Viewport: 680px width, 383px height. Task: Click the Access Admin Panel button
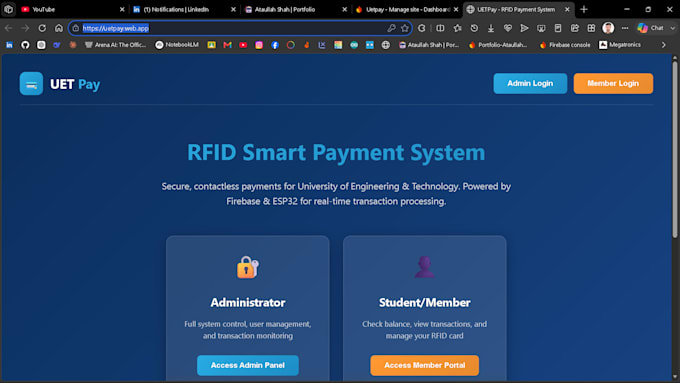coord(248,365)
